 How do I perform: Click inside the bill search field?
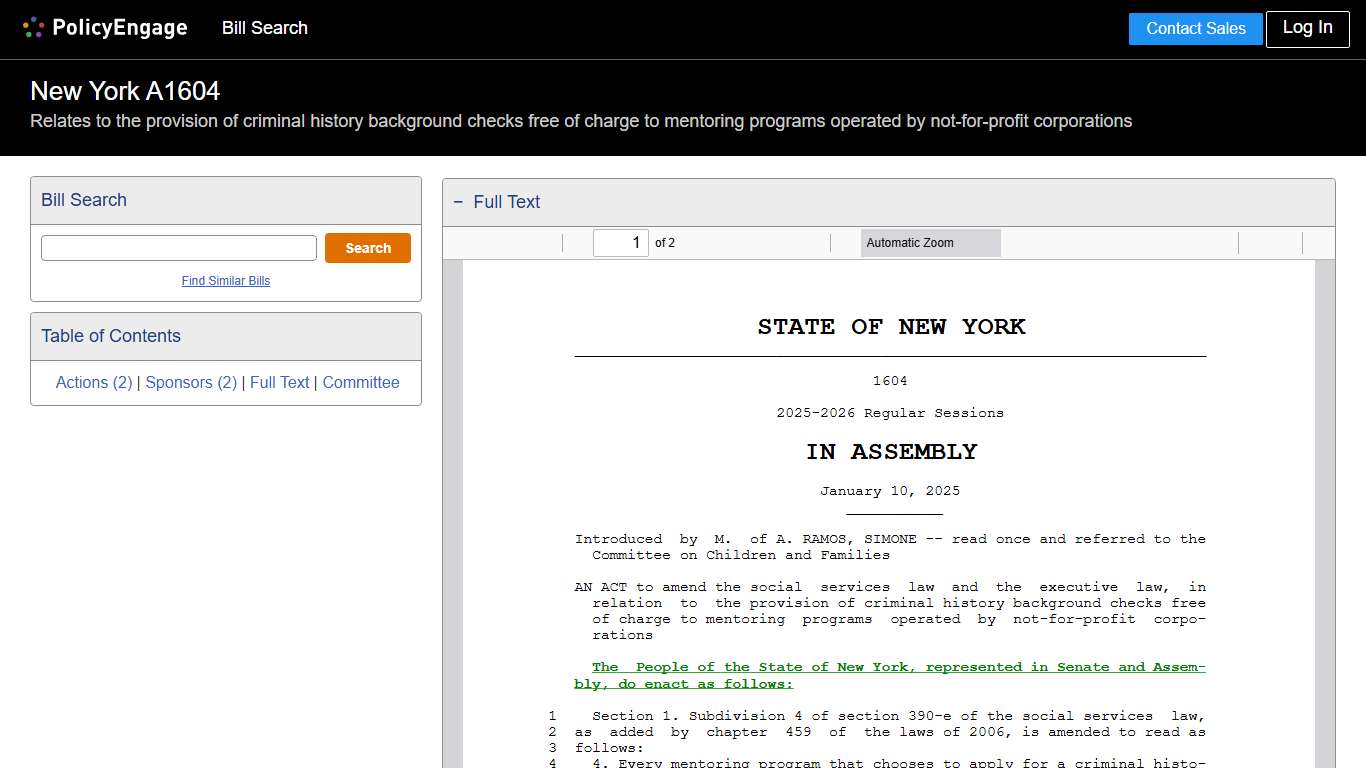[x=178, y=247]
